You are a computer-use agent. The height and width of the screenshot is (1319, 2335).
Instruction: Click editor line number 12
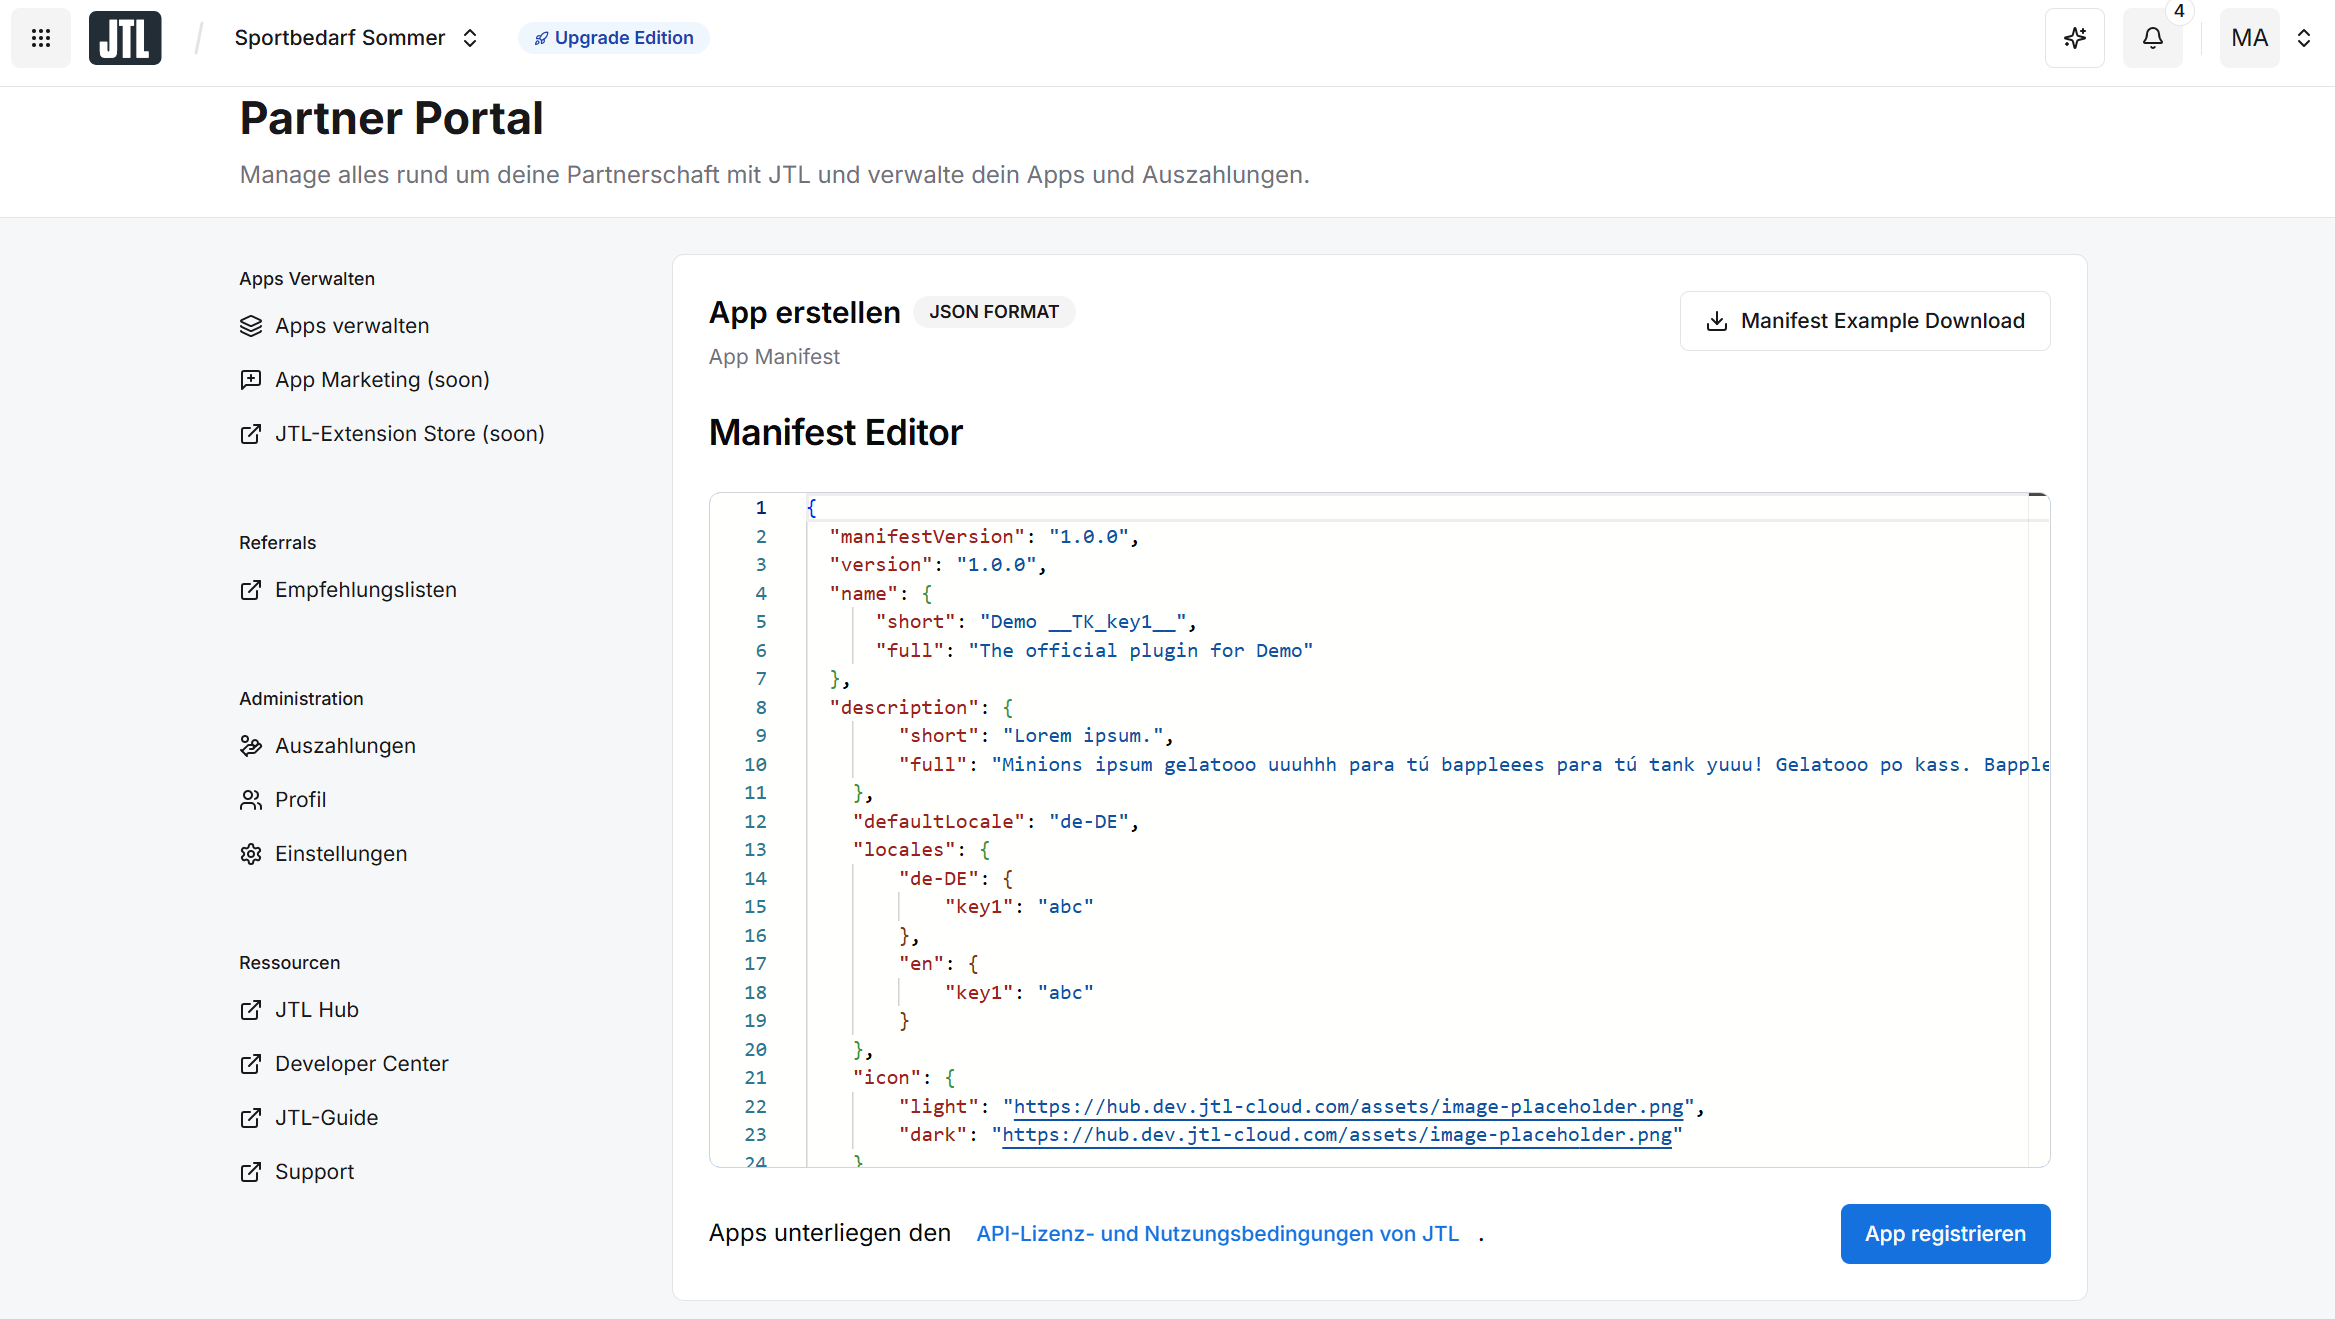[755, 822]
